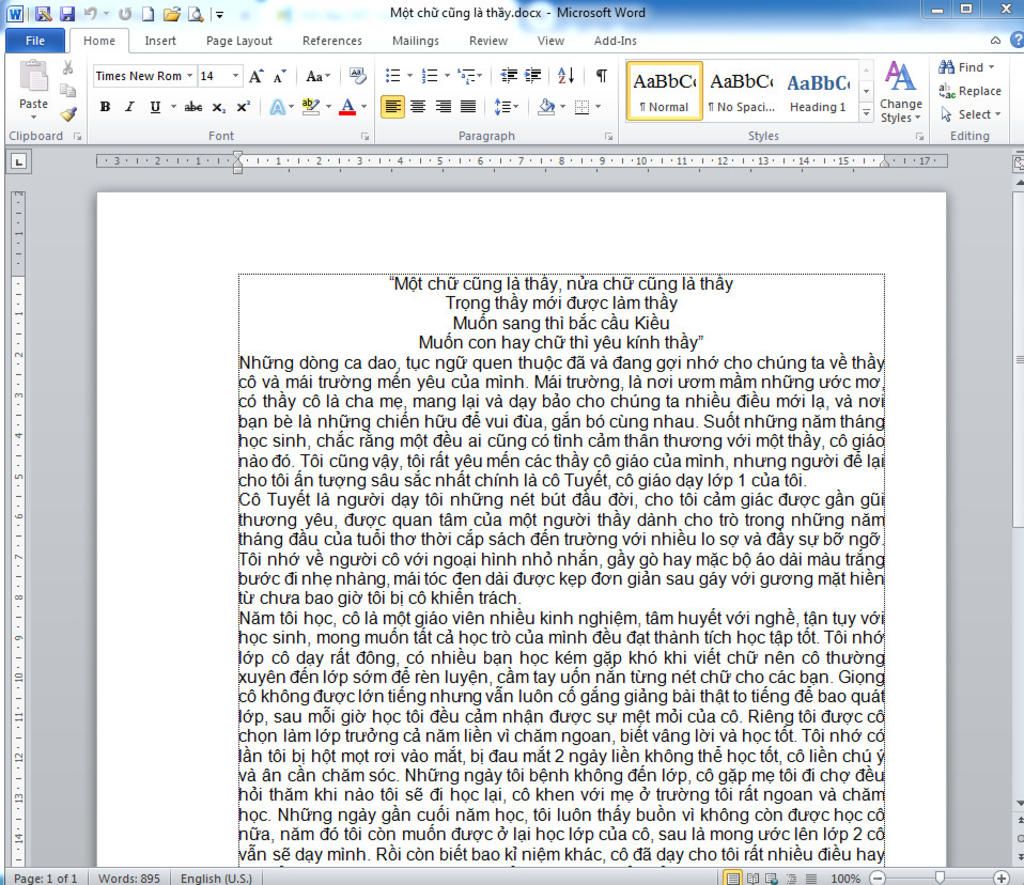Click the Bullets list icon

(x=393, y=76)
